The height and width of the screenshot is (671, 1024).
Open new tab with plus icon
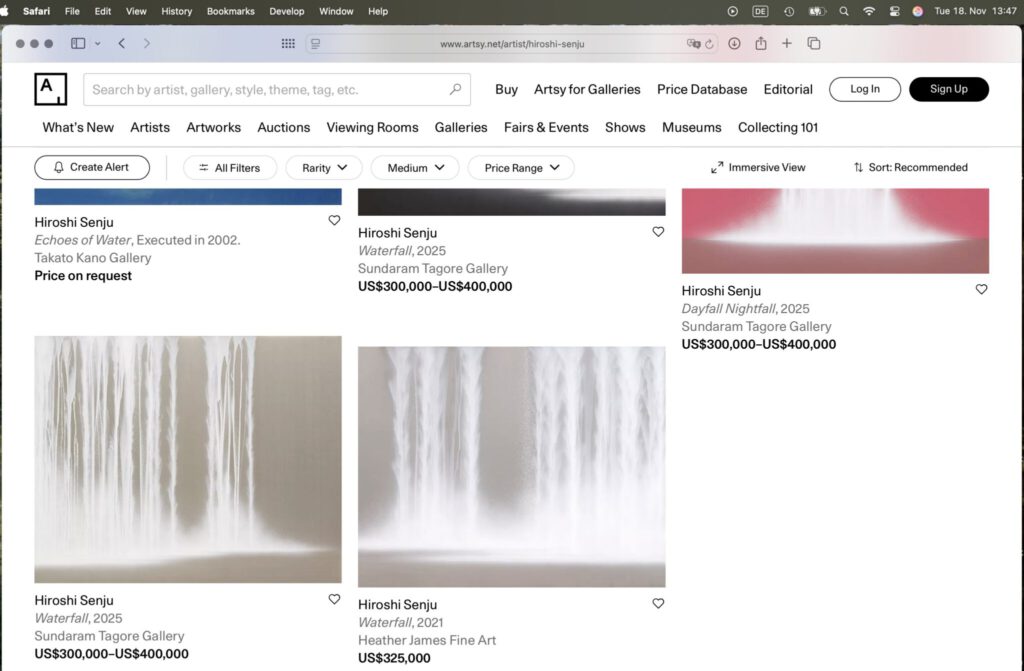tap(787, 44)
